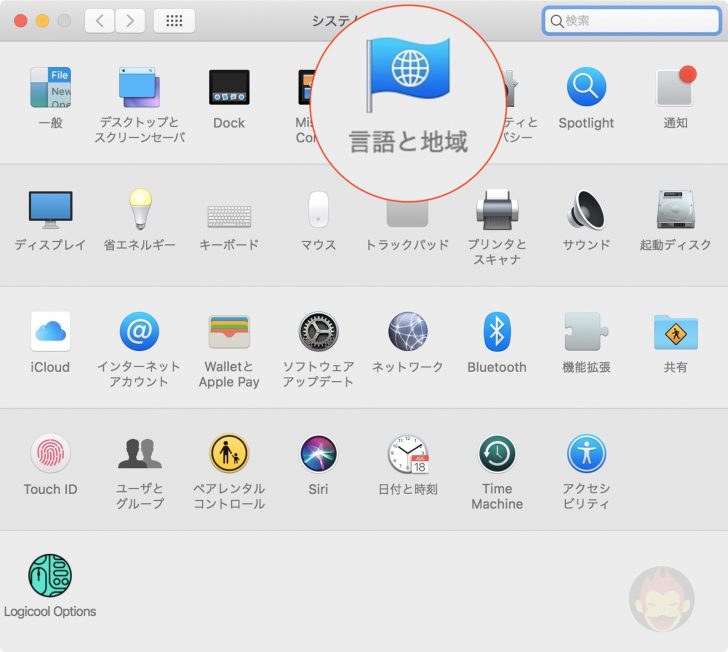The height and width of the screenshot is (652, 728).
Task: Open Siri preferences
Action: [318, 454]
